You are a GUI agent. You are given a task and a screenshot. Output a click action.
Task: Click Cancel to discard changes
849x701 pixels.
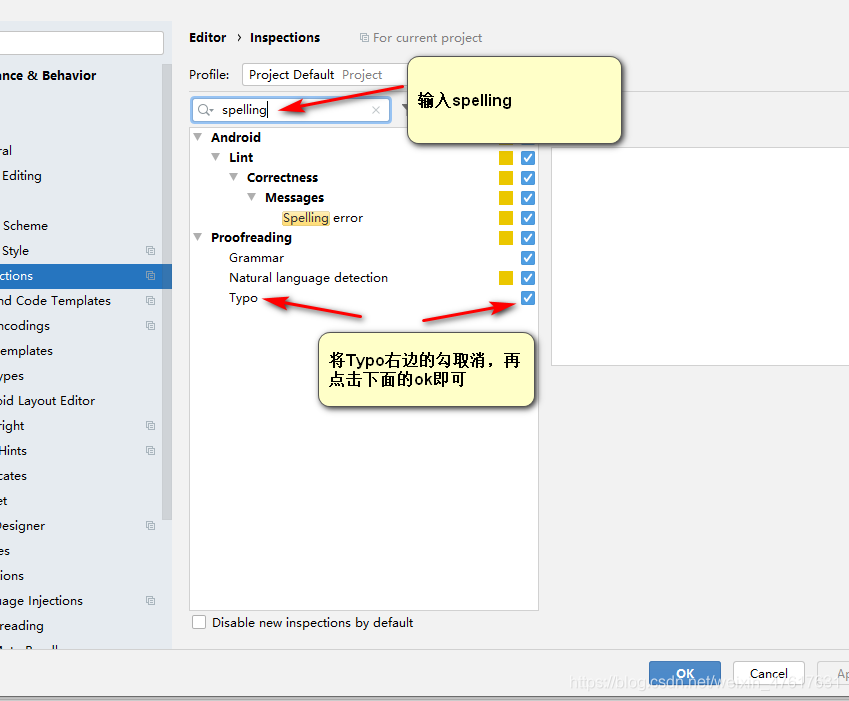point(768,673)
